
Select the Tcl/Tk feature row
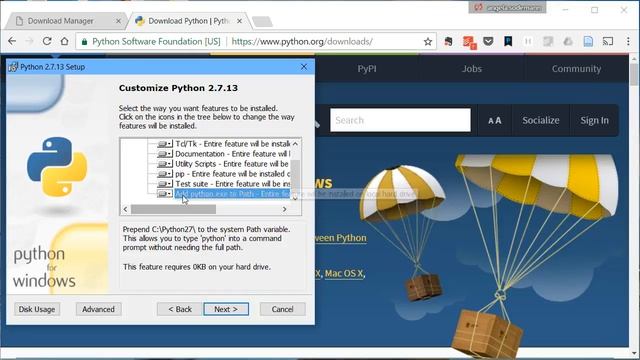(x=233, y=144)
